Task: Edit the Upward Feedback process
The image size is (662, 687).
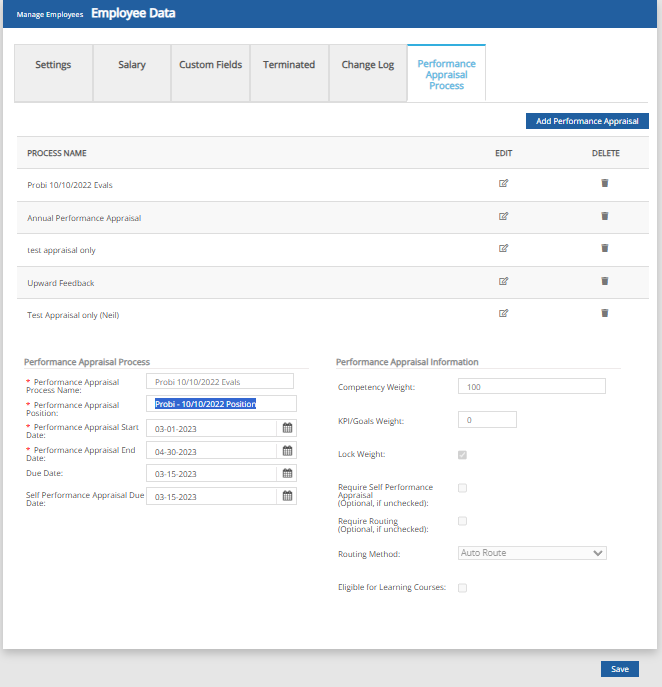Action: tap(504, 281)
